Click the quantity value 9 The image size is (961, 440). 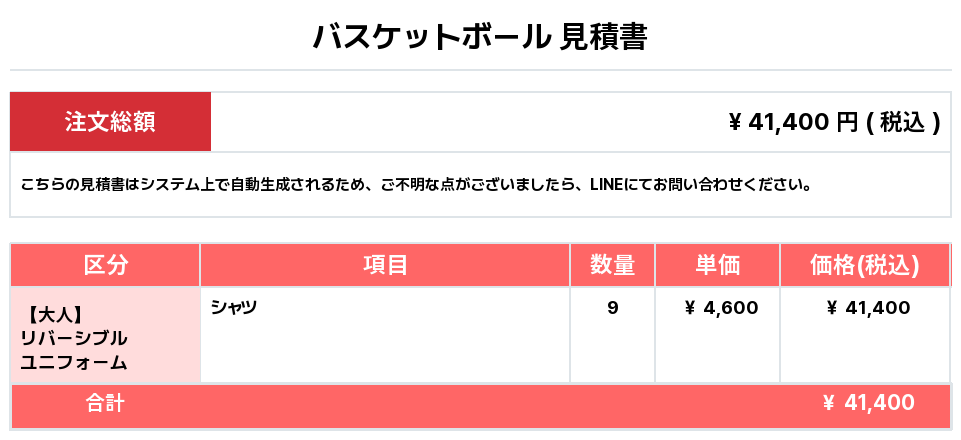tap(612, 308)
